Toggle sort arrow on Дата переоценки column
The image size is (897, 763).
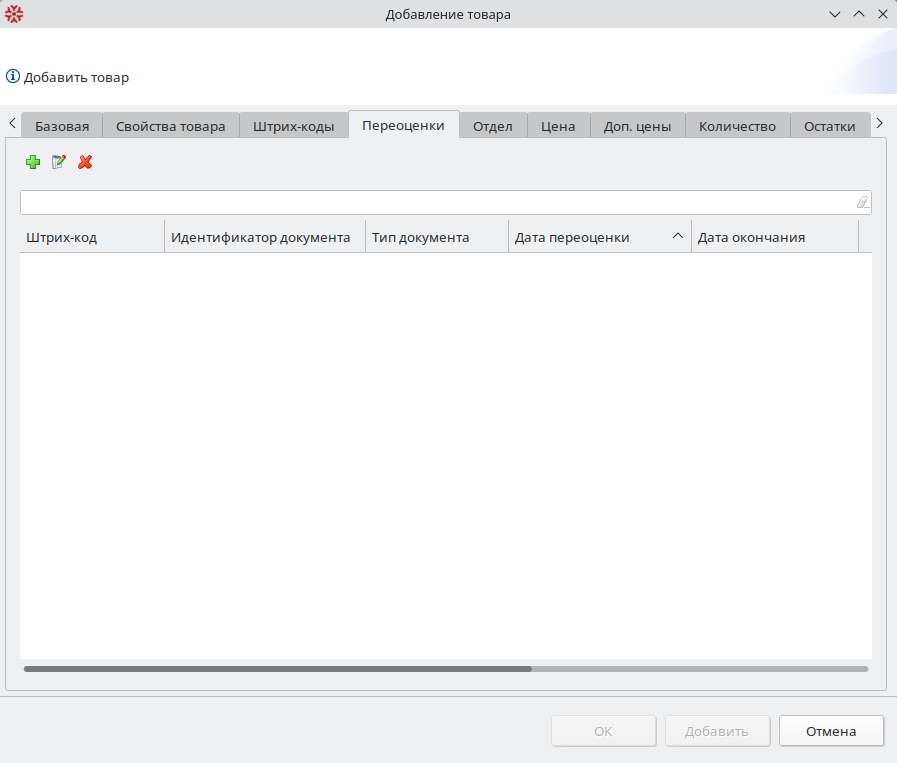[677, 237]
